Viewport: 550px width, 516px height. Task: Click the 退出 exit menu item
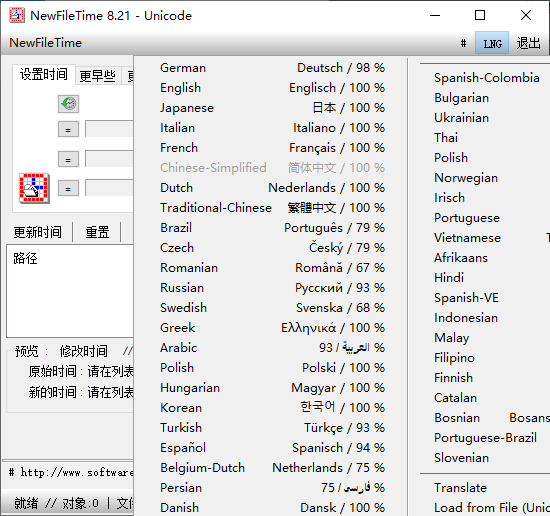tap(528, 43)
